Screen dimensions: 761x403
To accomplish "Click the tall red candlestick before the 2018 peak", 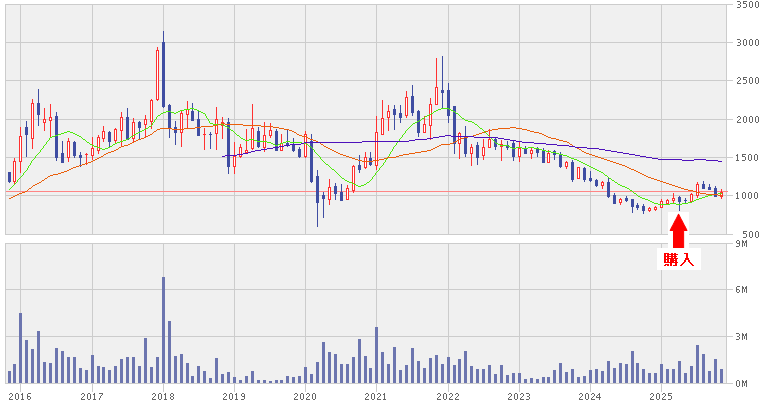I will point(157,75).
